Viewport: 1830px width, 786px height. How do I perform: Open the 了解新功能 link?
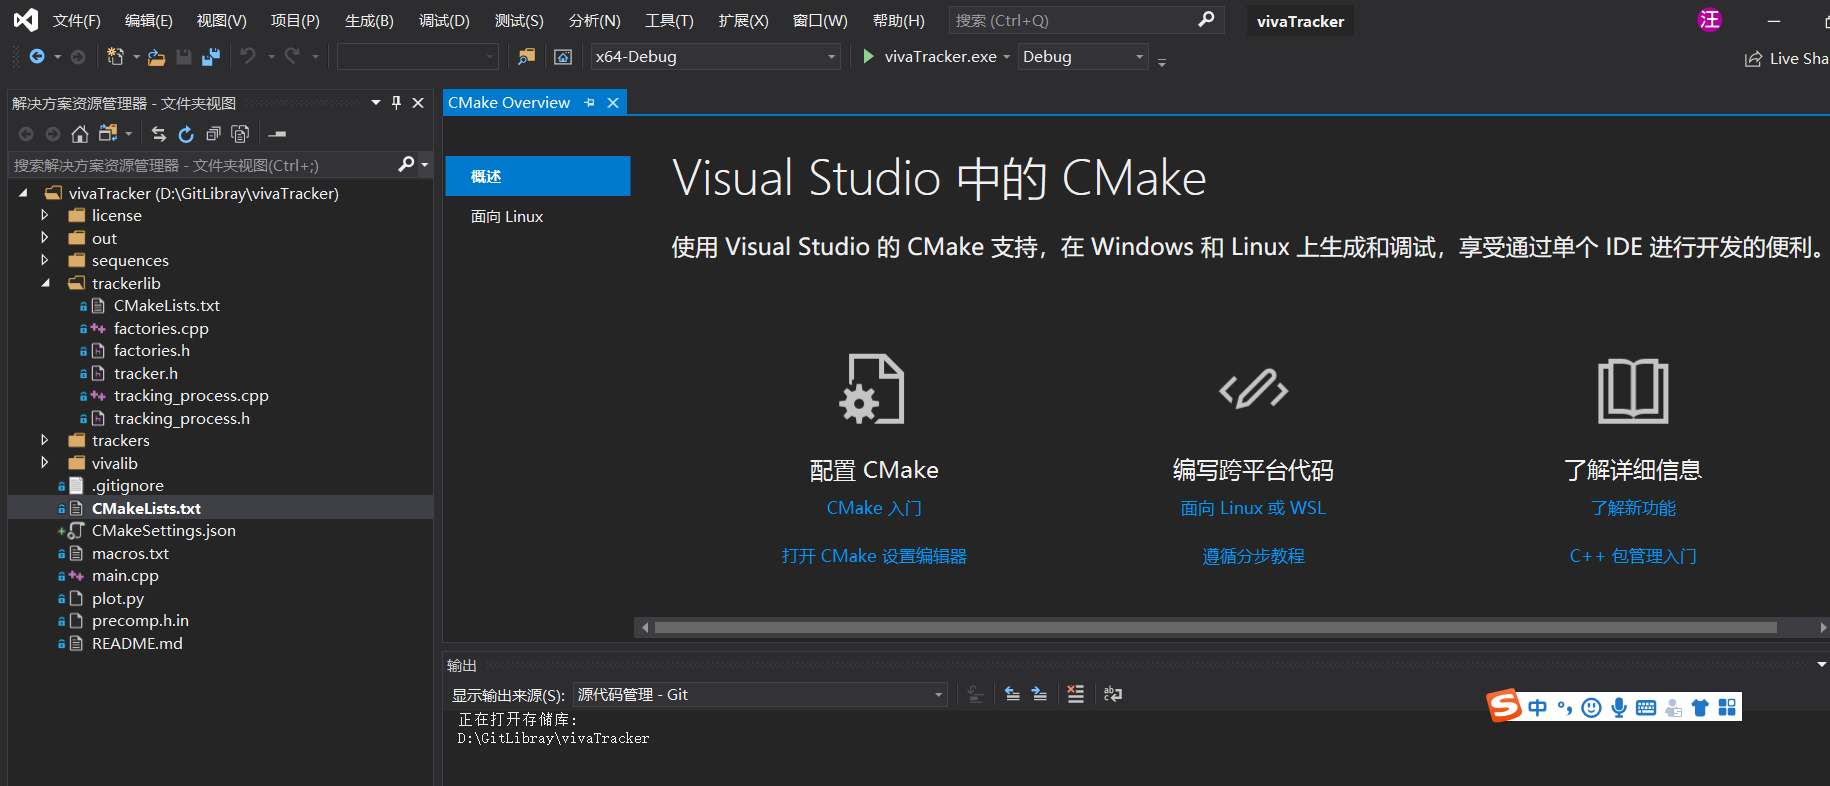point(1633,508)
